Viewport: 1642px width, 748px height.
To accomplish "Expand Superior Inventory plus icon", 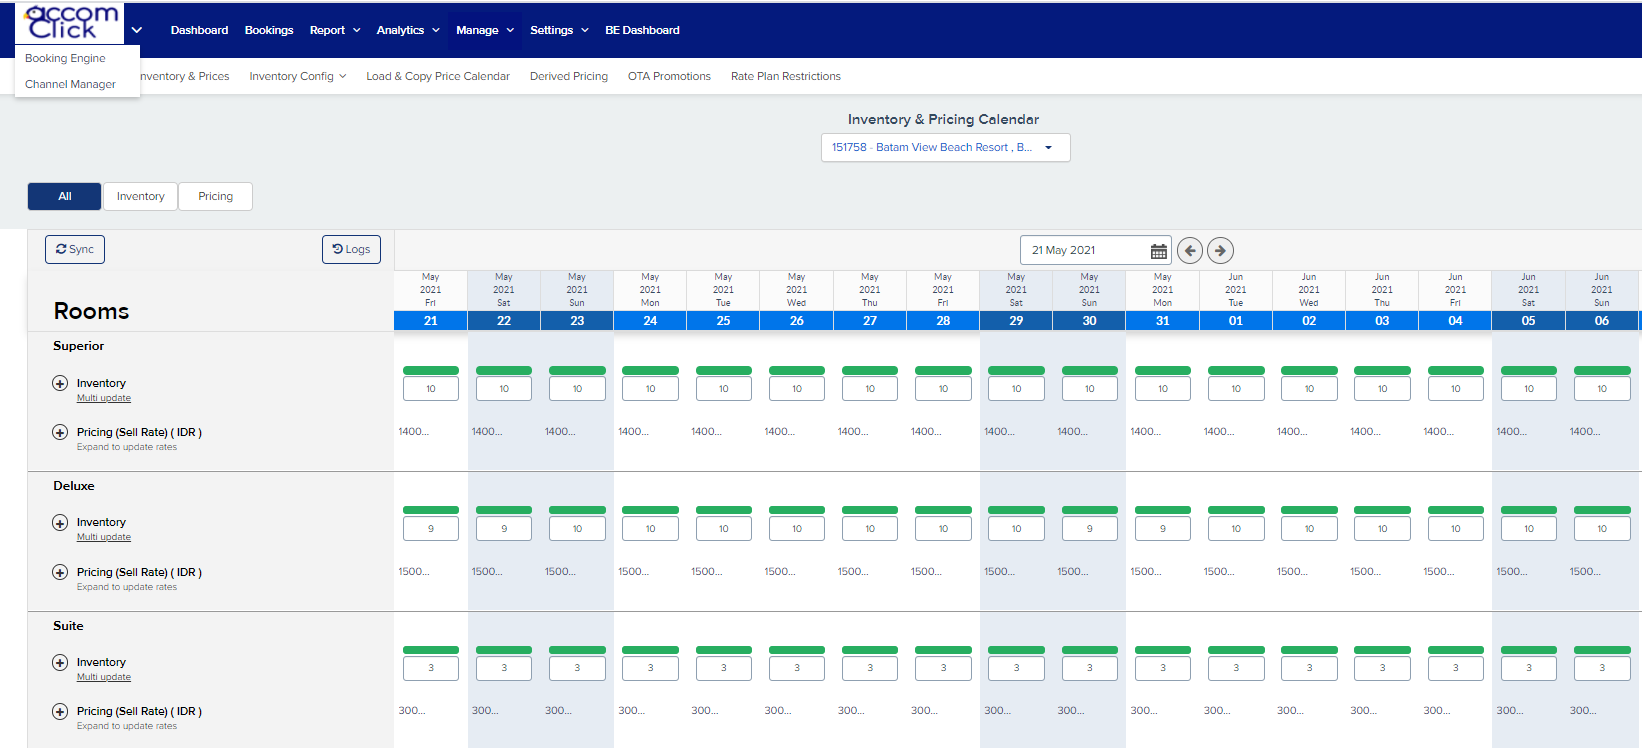I will pyautogui.click(x=60, y=383).
